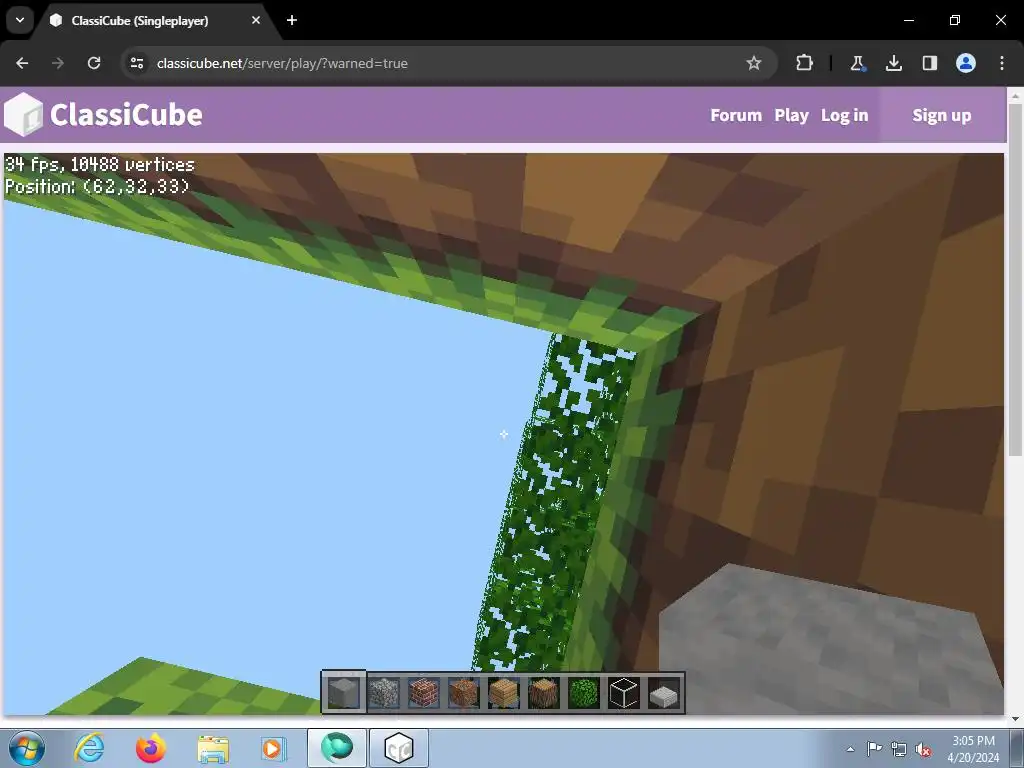Open Chrome Labs flask icon
The height and width of the screenshot is (768, 1024).
click(x=857, y=63)
